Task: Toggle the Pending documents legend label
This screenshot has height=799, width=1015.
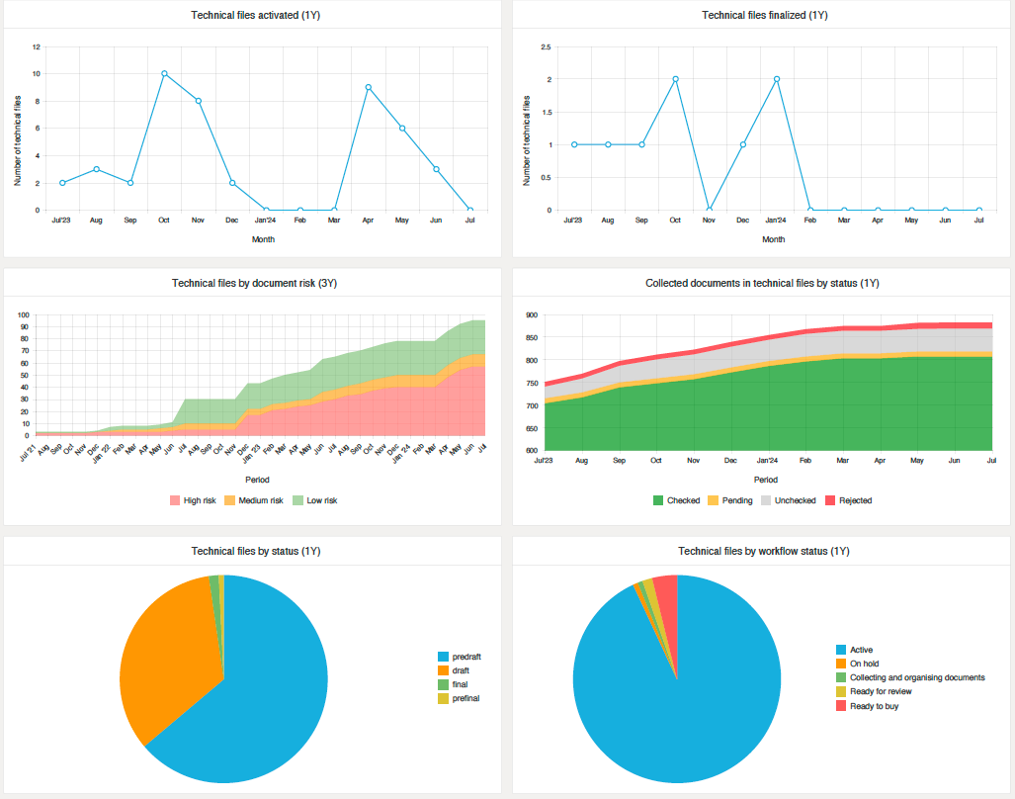Action: pyautogui.click(x=735, y=500)
